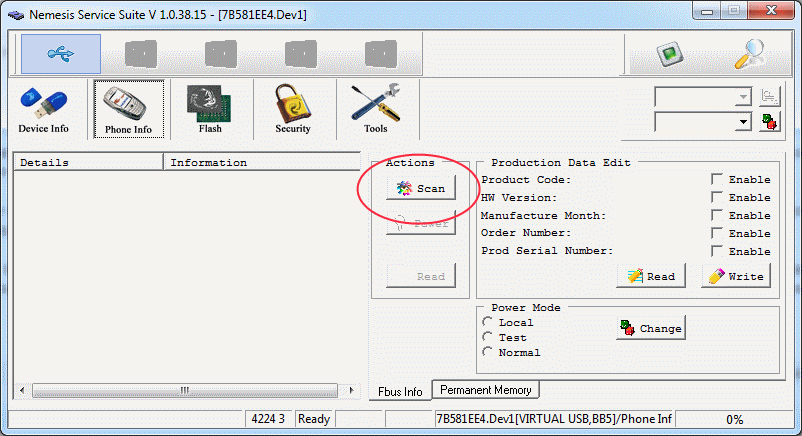Image resolution: width=802 pixels, height=436 pixels.
Task: Click the red-green icon button beside lower combo box
Action: tap(769, 122)
